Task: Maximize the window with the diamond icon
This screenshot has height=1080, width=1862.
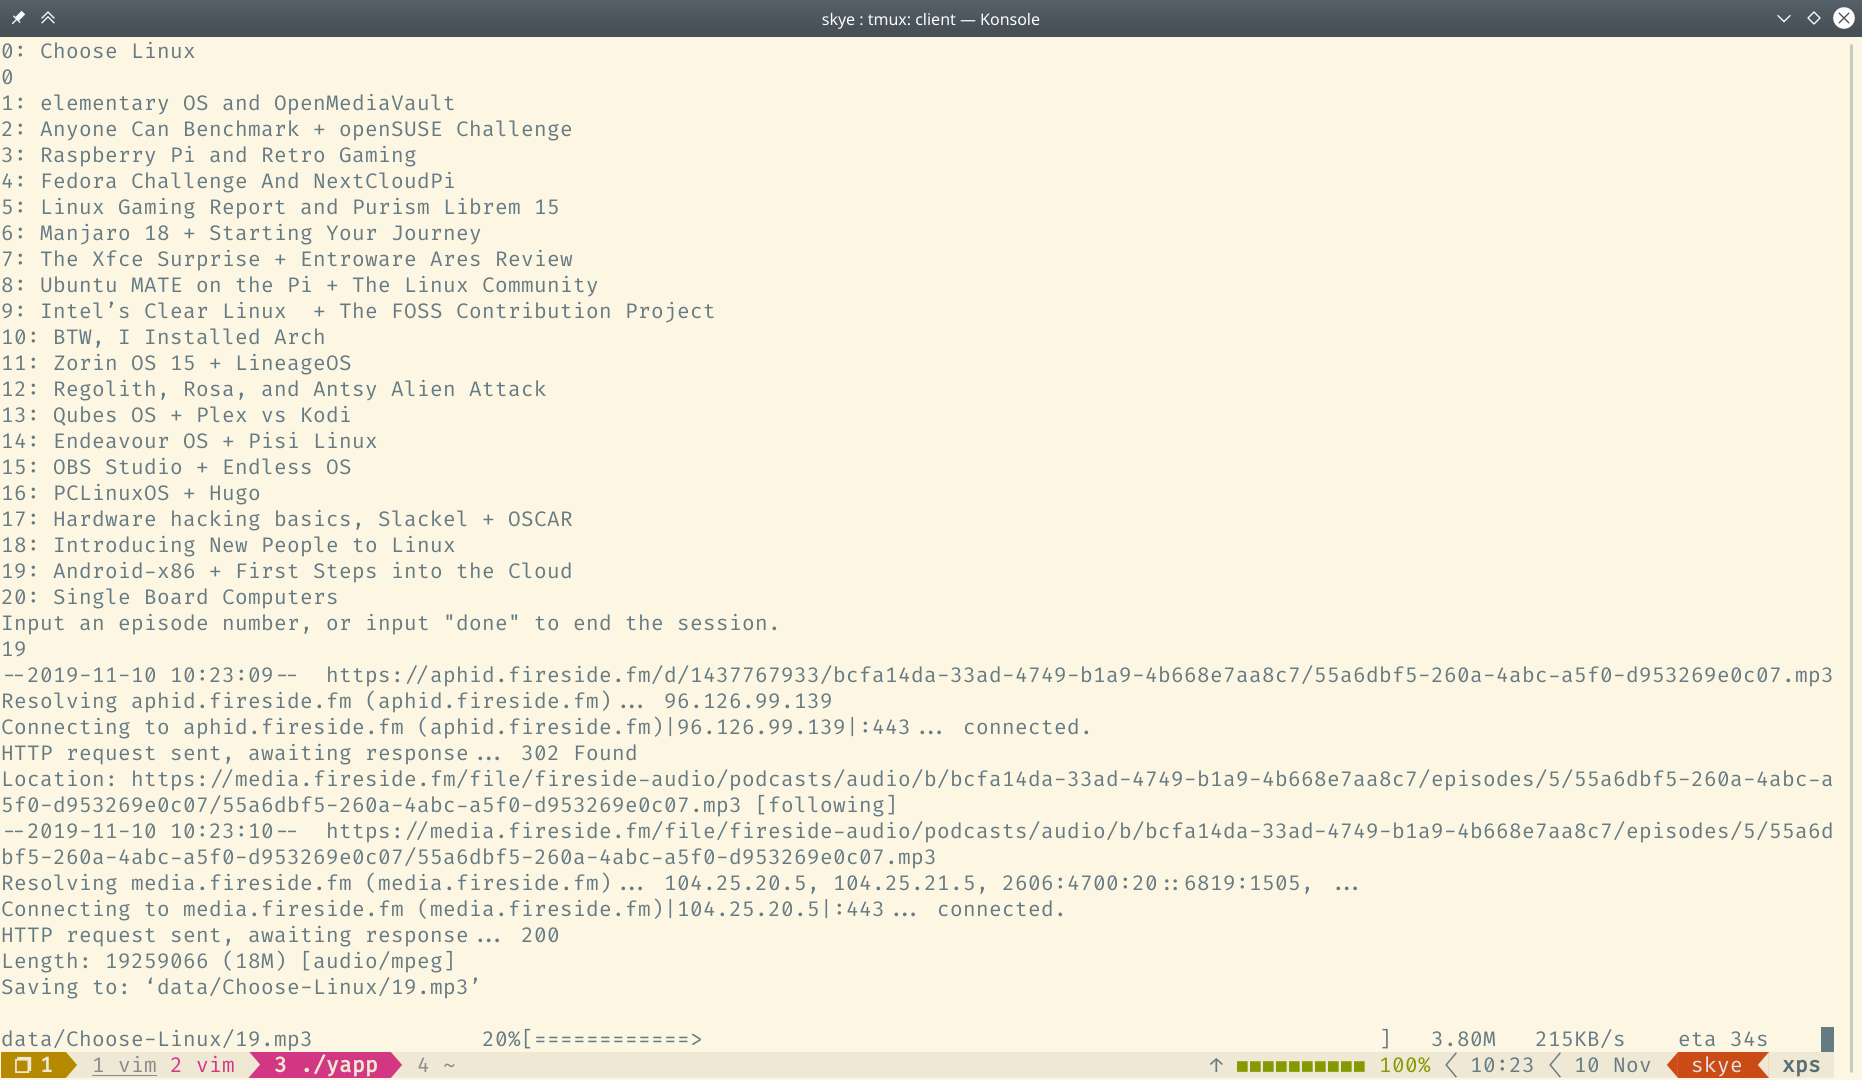Action: [x=1813, y=18]
